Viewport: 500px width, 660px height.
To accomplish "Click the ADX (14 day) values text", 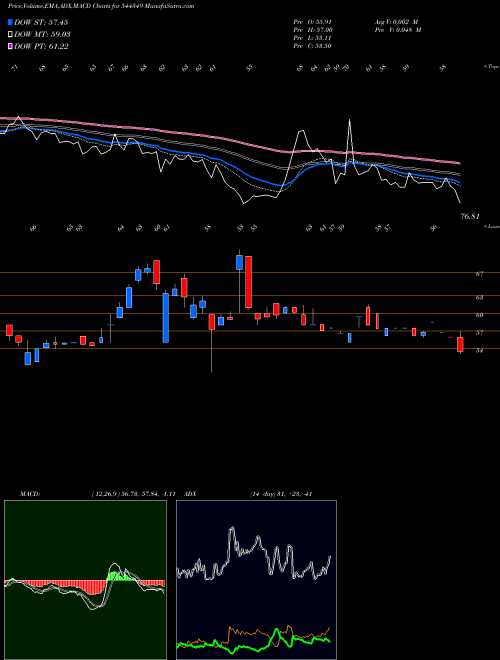I will [x=281, y=494].
